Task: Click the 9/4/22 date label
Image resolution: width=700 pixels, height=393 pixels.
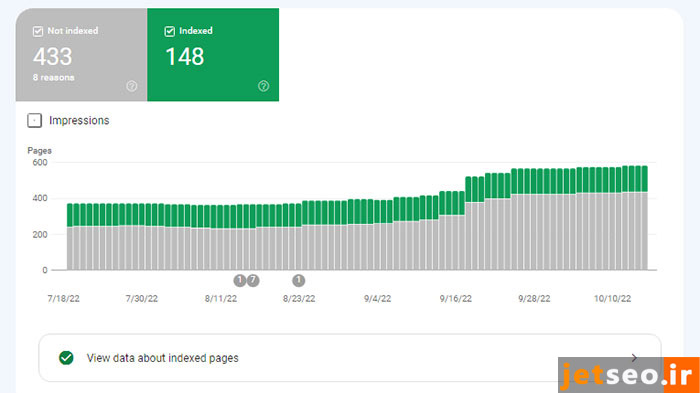Action: pyautogui.click(x=377, y=299)
